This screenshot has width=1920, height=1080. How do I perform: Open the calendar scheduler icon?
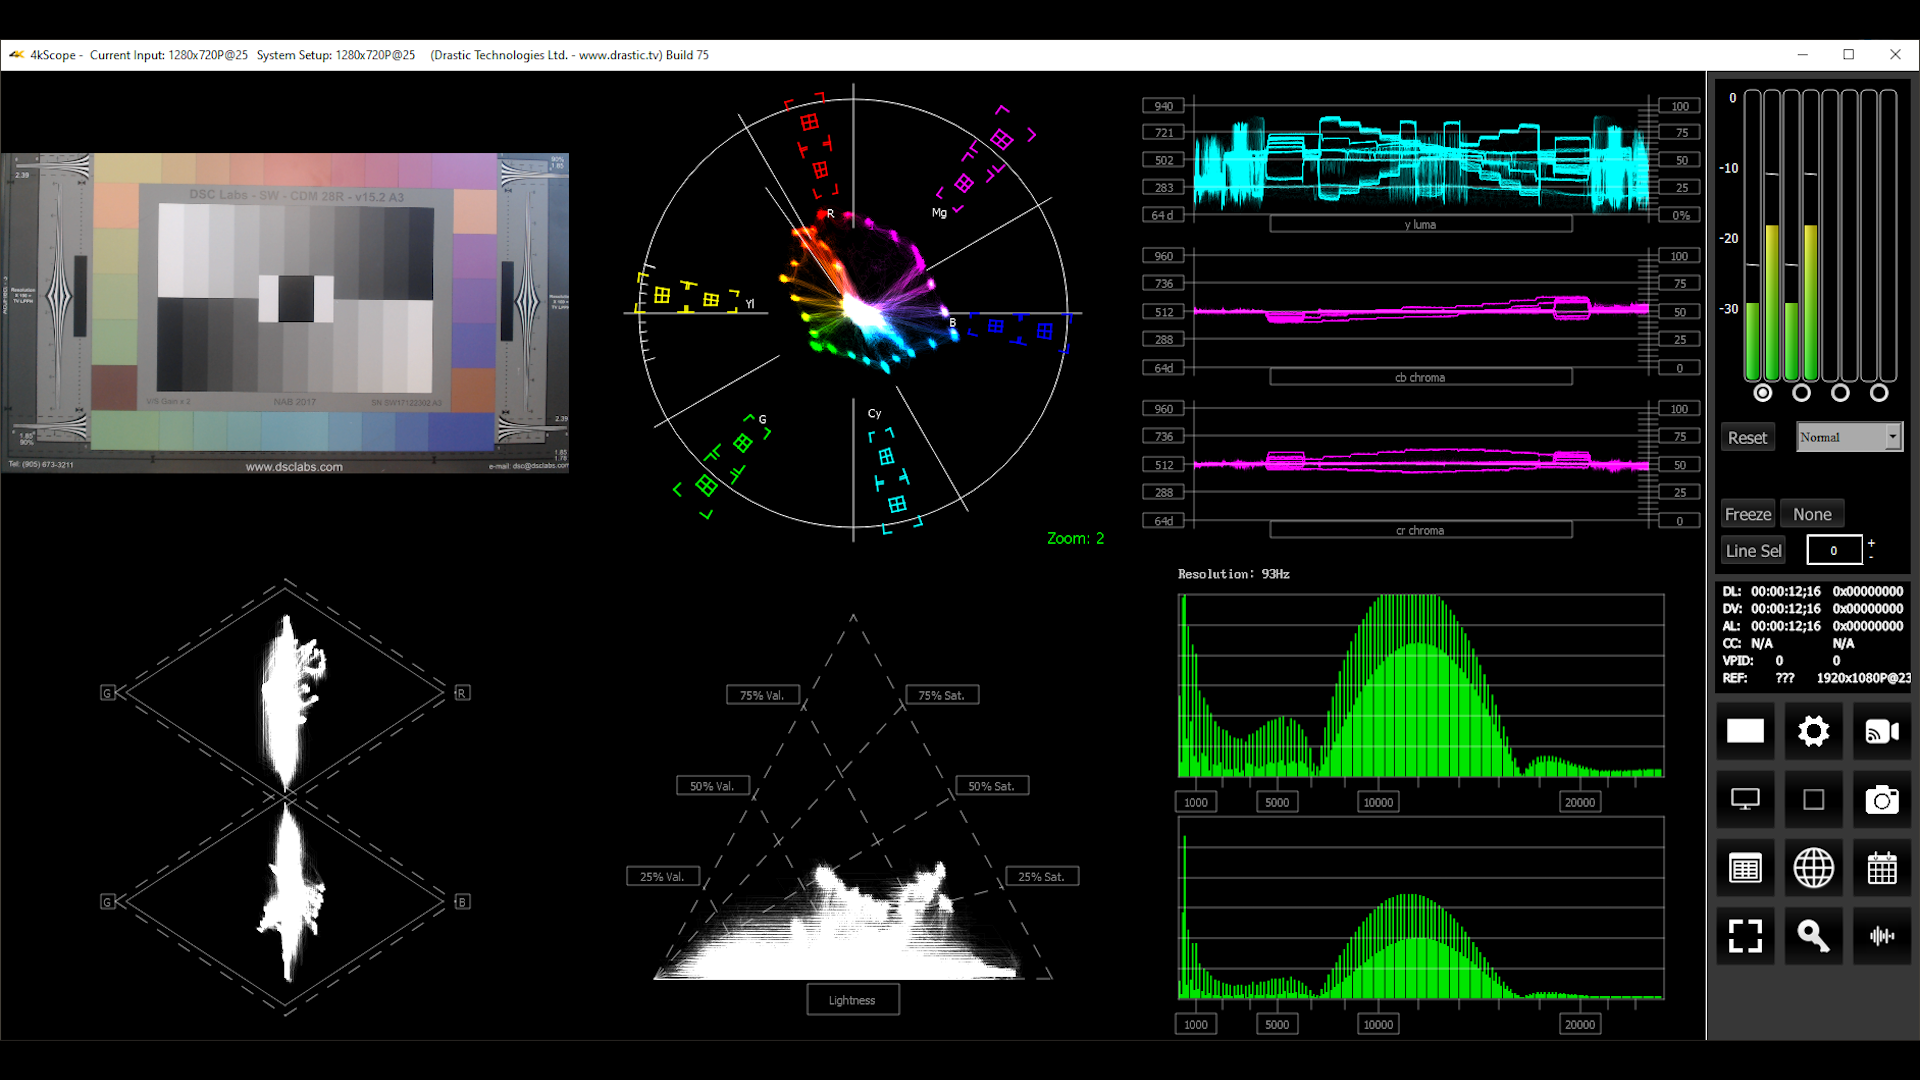[x=1882, y=868]
